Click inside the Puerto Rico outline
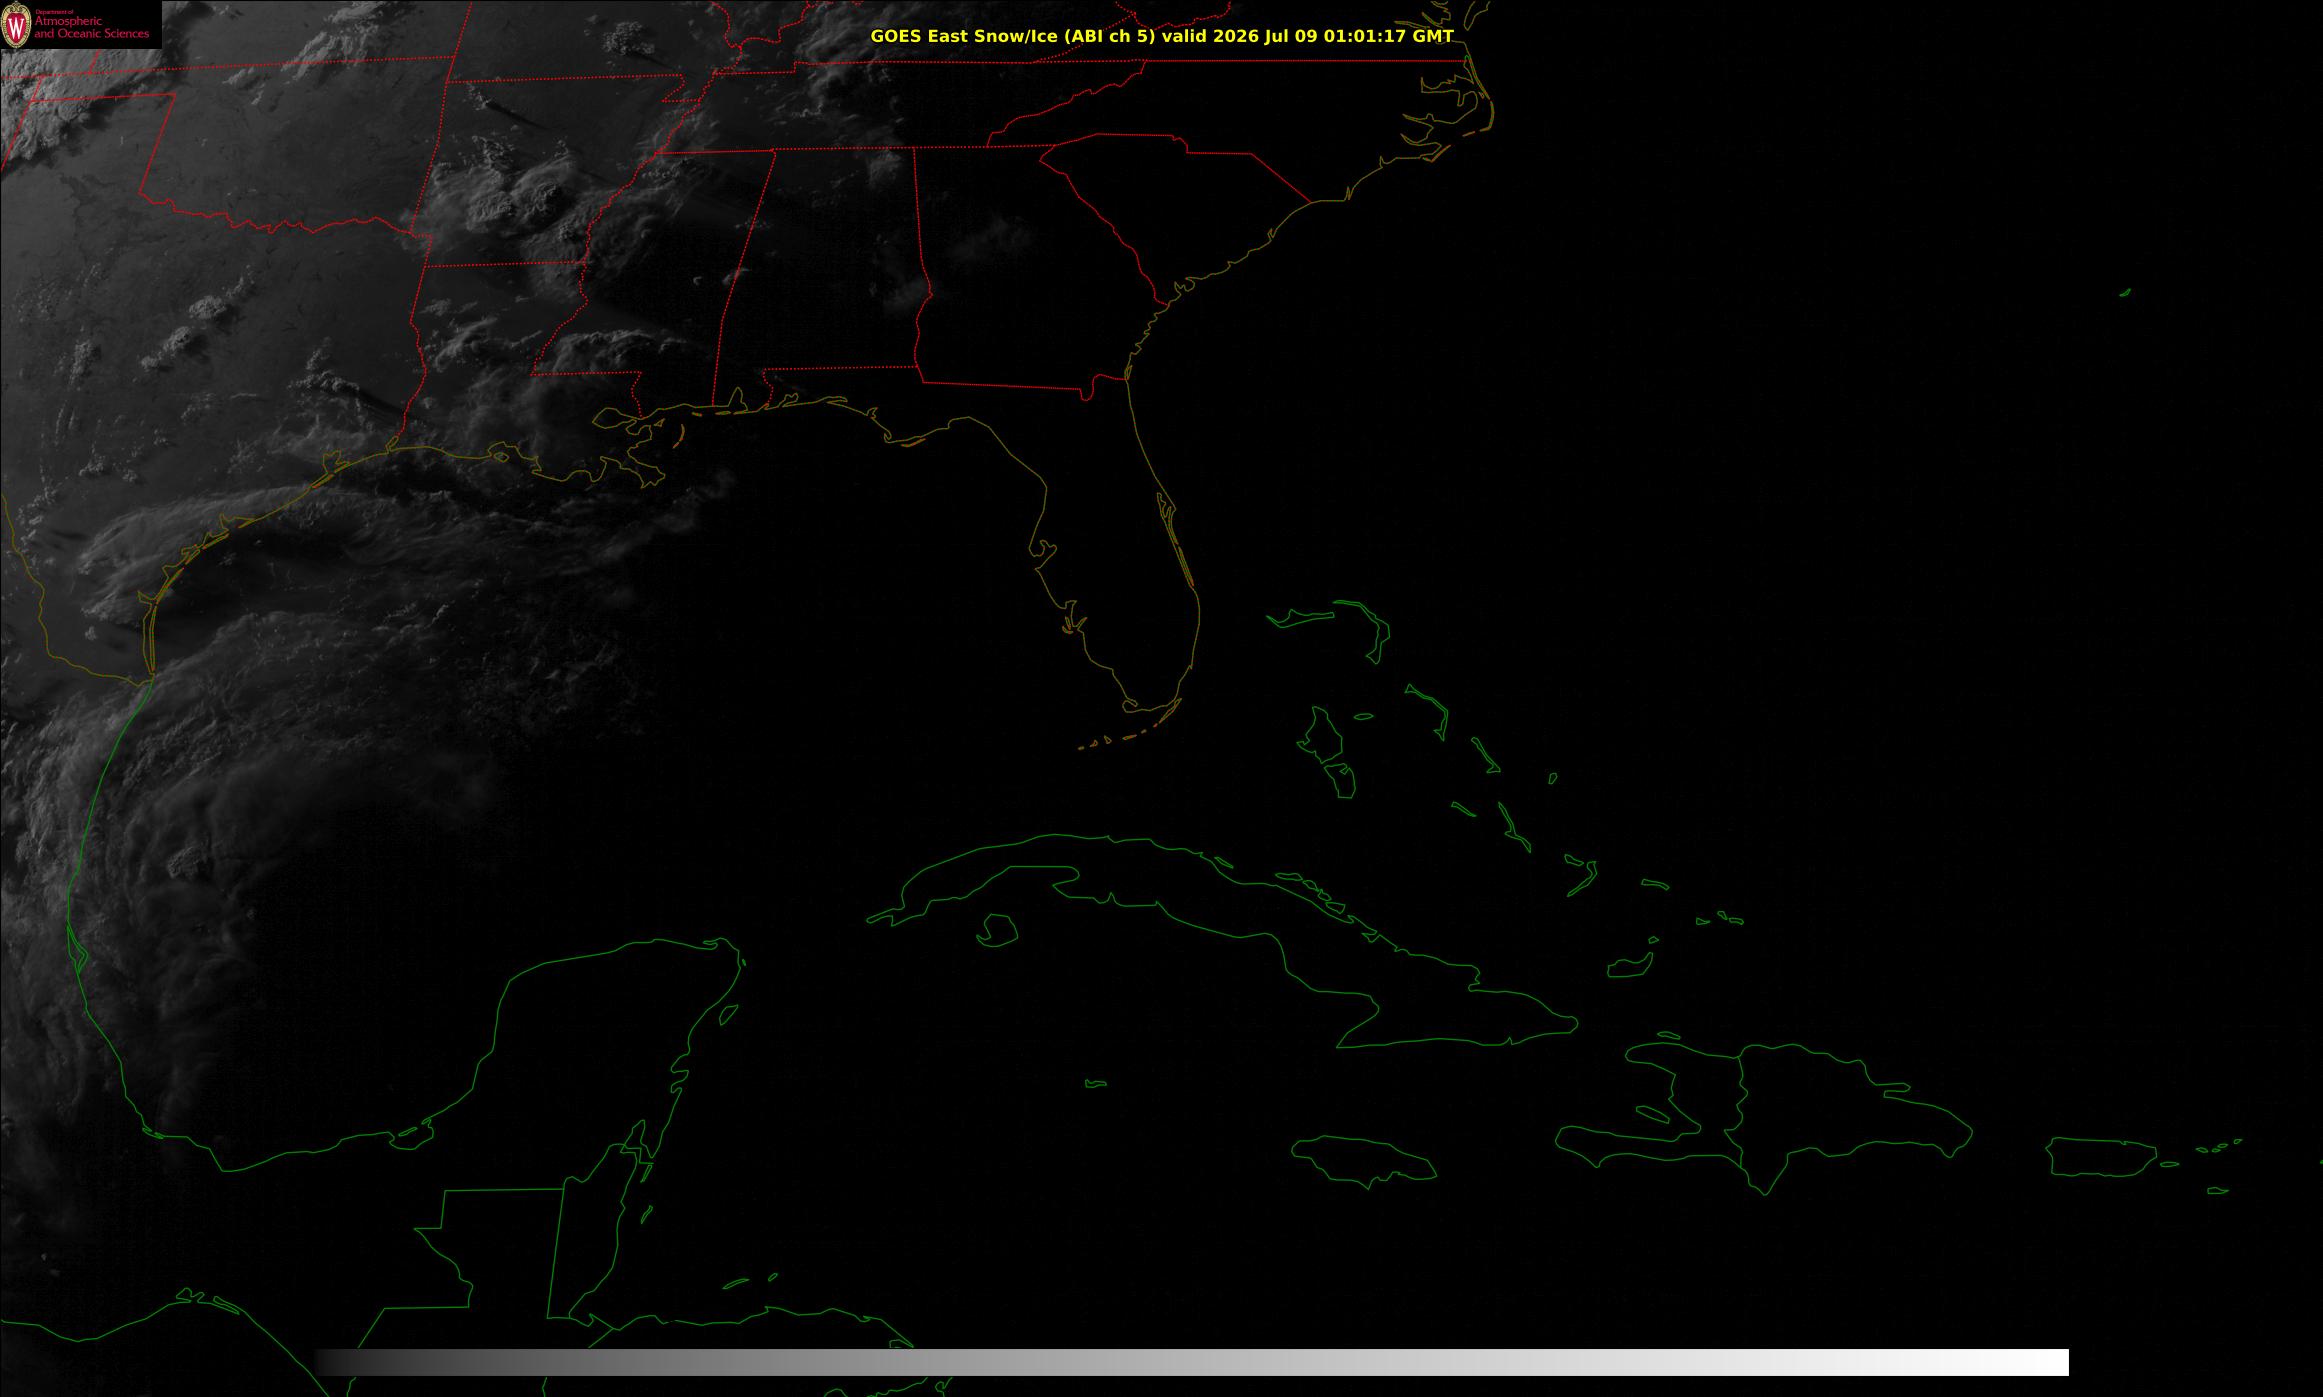Screen dimensions: 2323x1397 pyautogui.click(x=2100, y=1157)
